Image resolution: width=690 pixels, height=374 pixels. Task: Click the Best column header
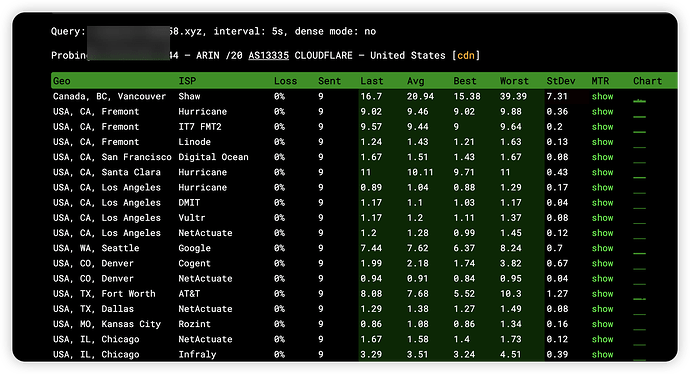(465, 81)
